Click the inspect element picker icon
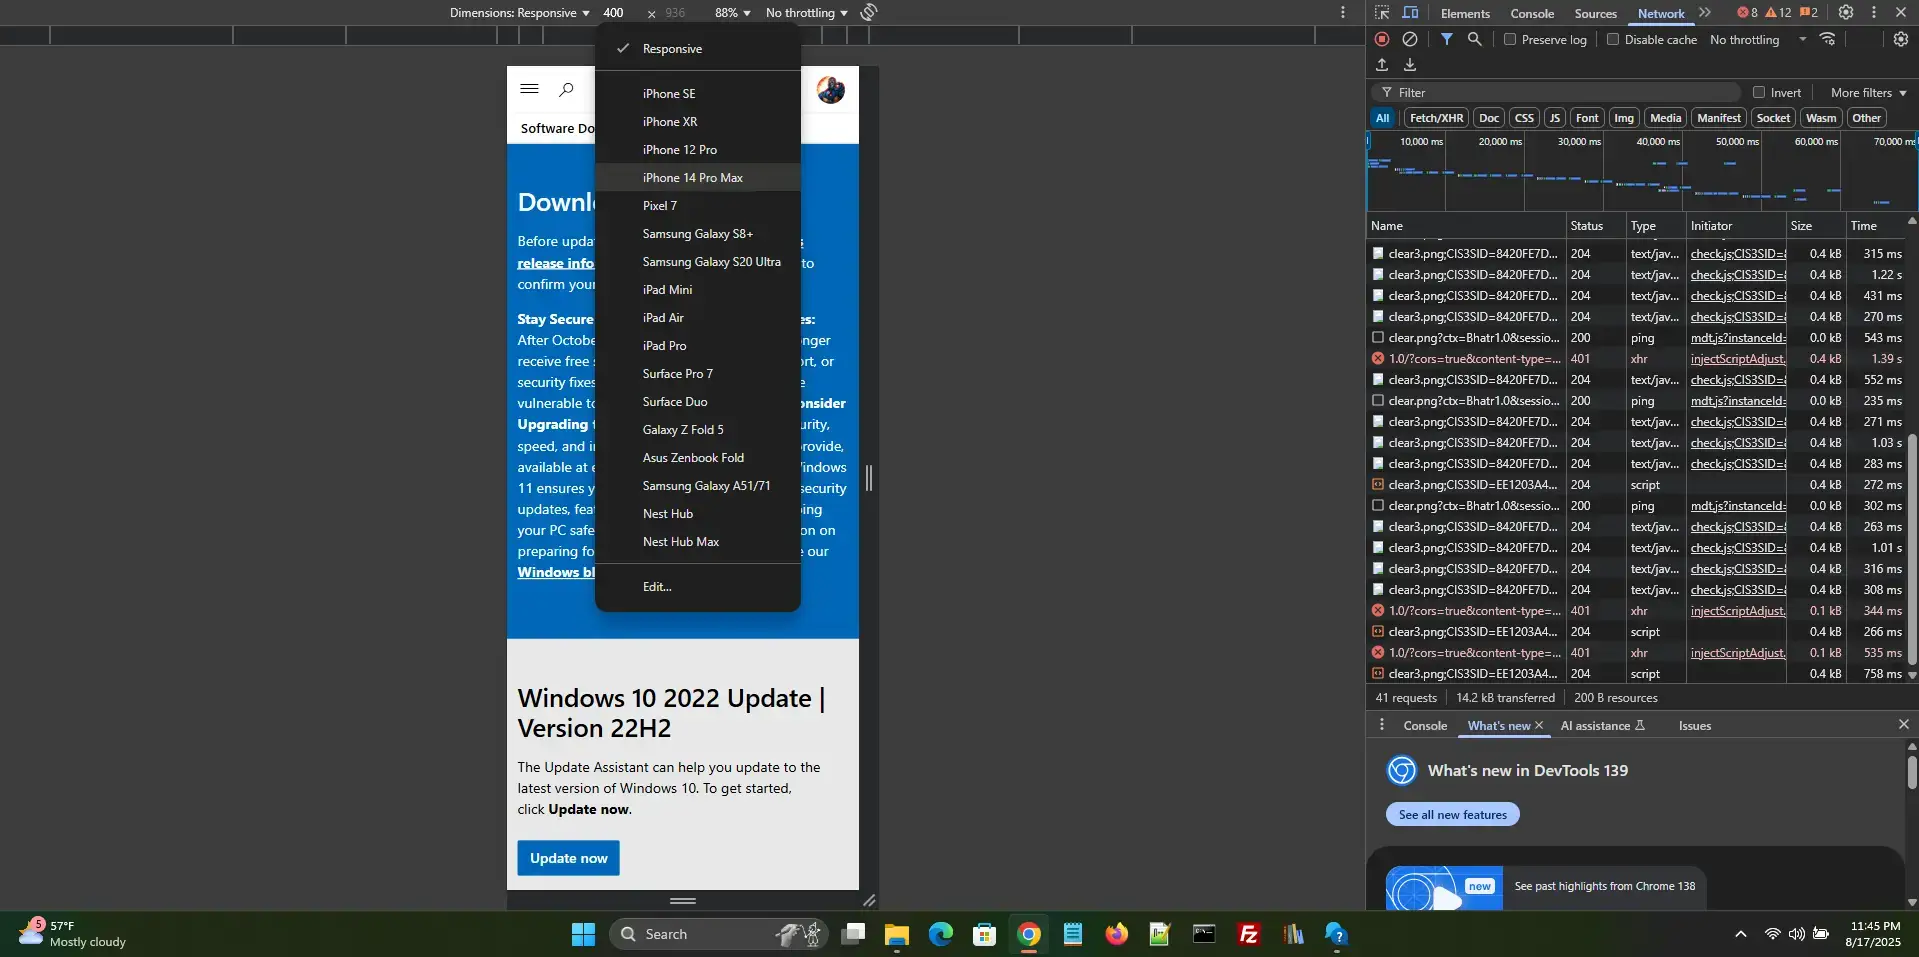 click(x=1382, y=13)
